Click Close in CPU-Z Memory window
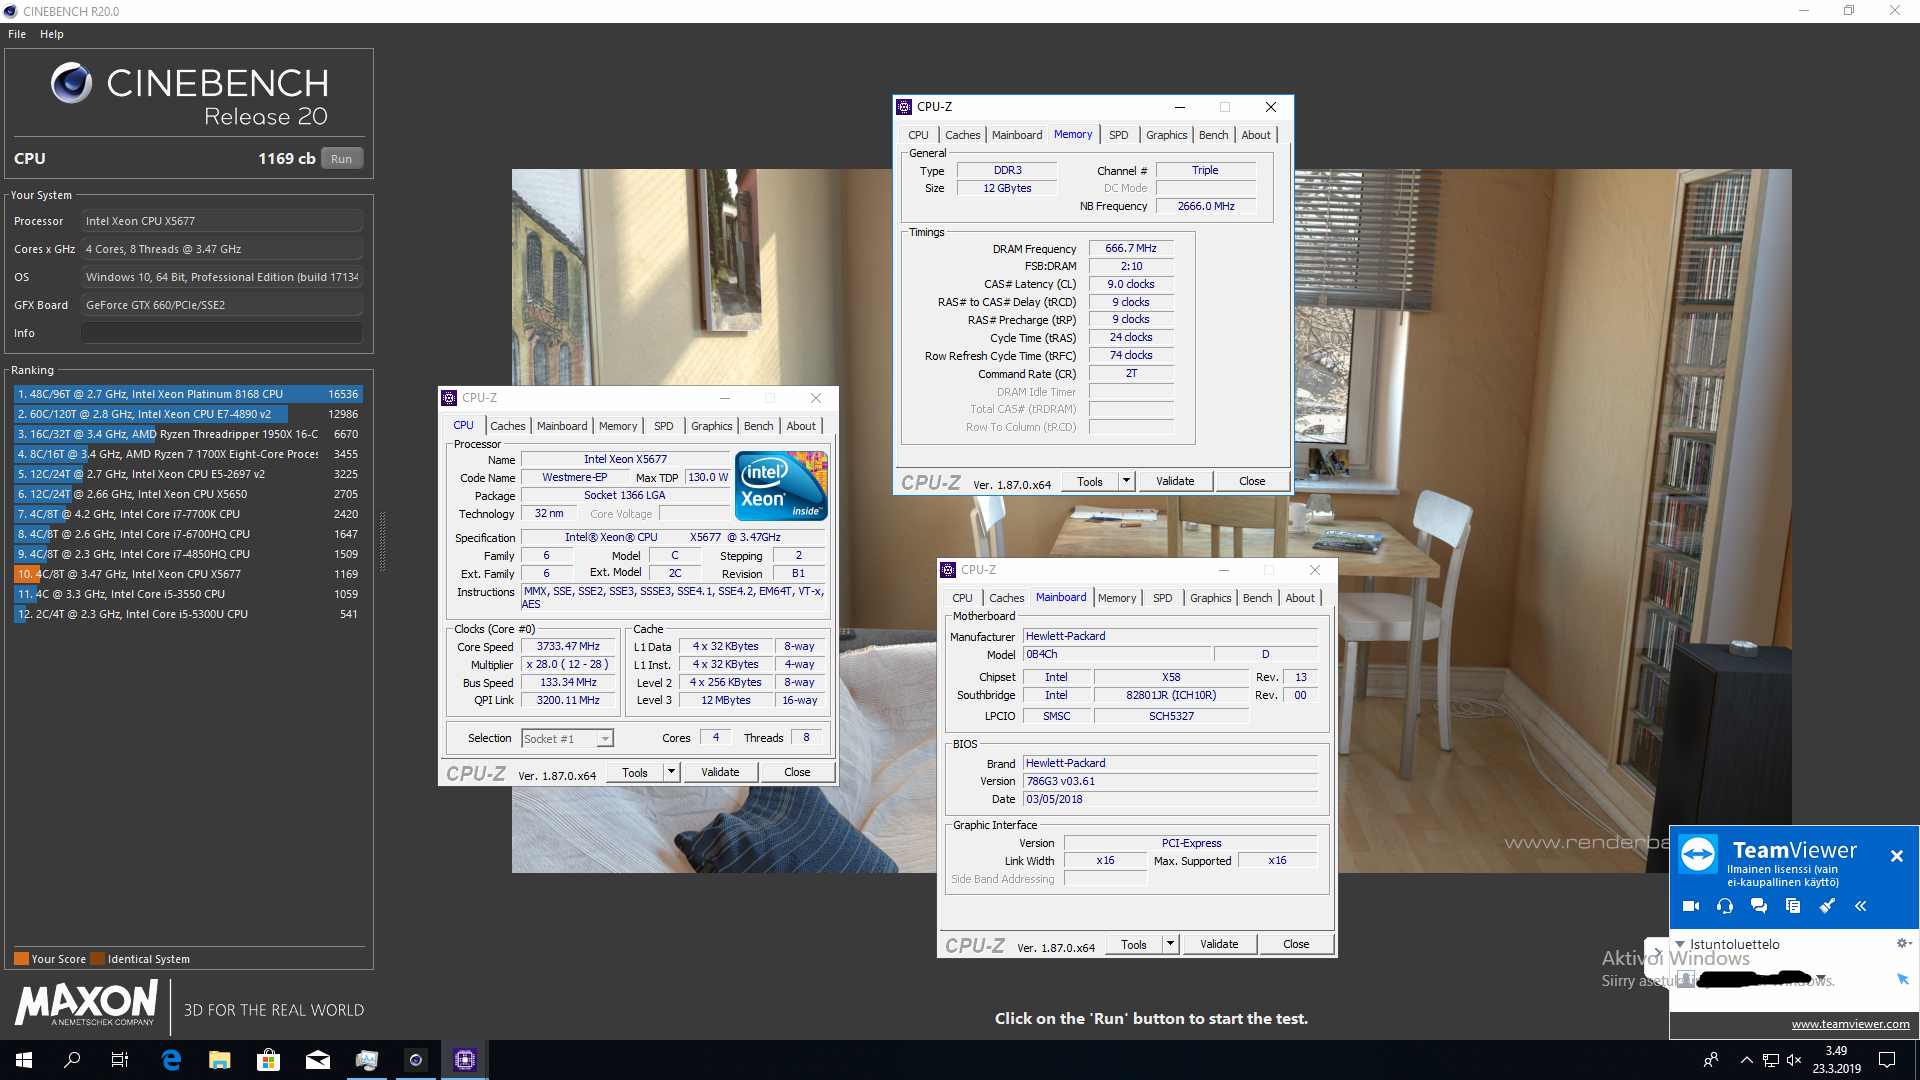 click(x=1252, y=481)
